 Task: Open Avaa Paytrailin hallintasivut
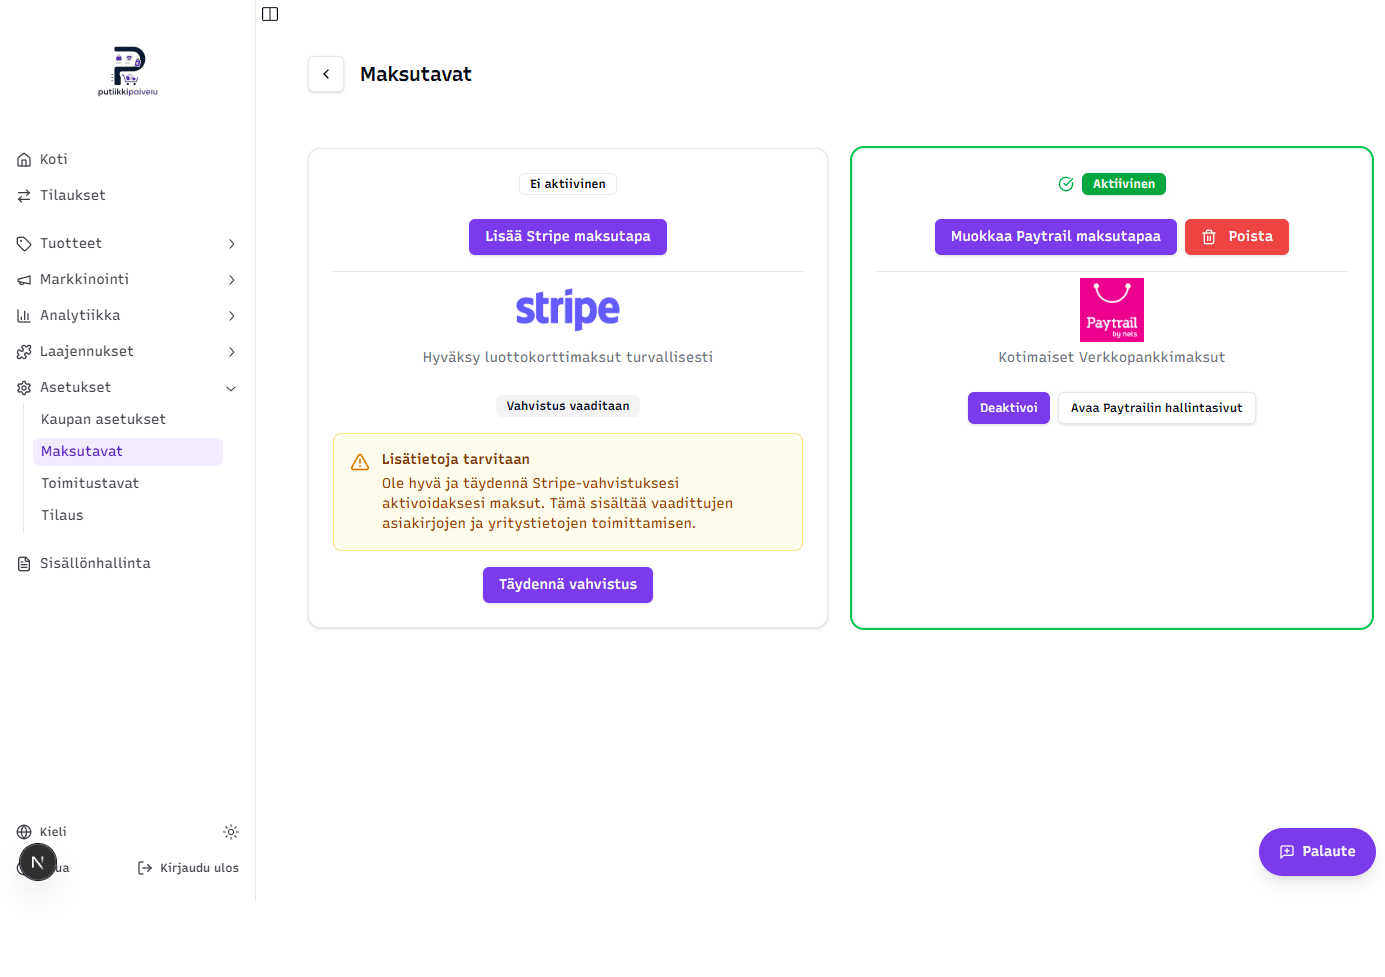[1157, 408]
